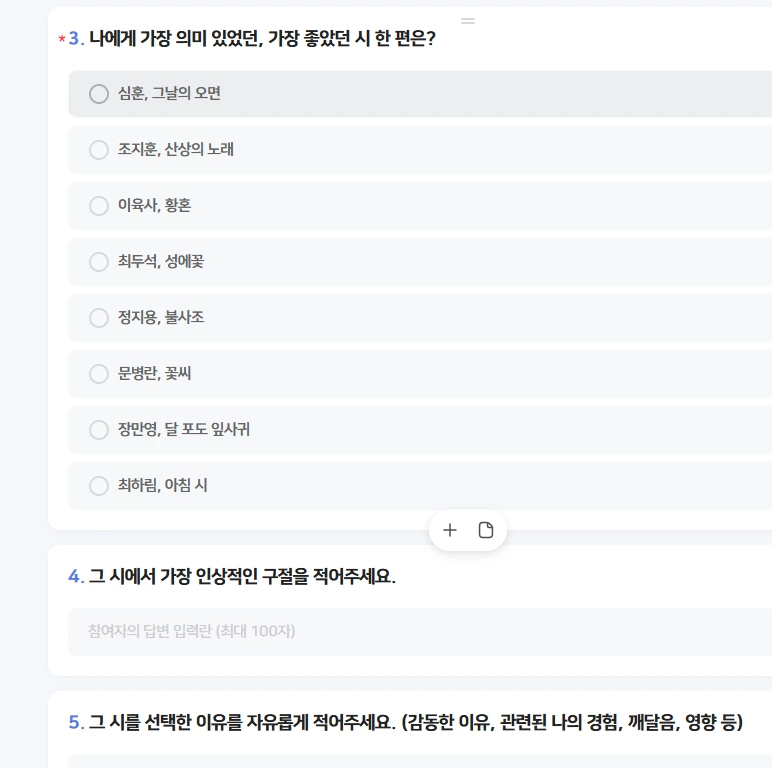This screenshot has height=768, width=772.
Task: Click the blue number 4 question label
Action: coord(76,576)
